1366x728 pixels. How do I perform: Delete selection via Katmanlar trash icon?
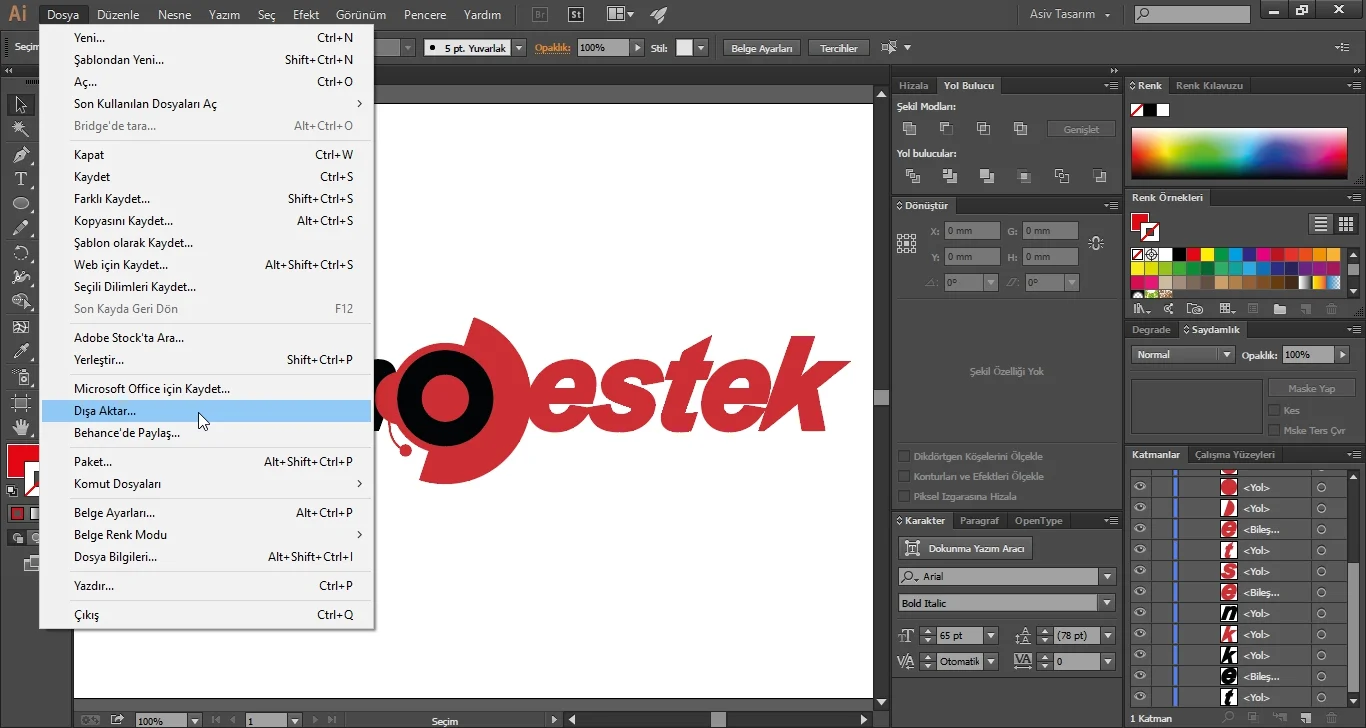(x=1331, y=718)
